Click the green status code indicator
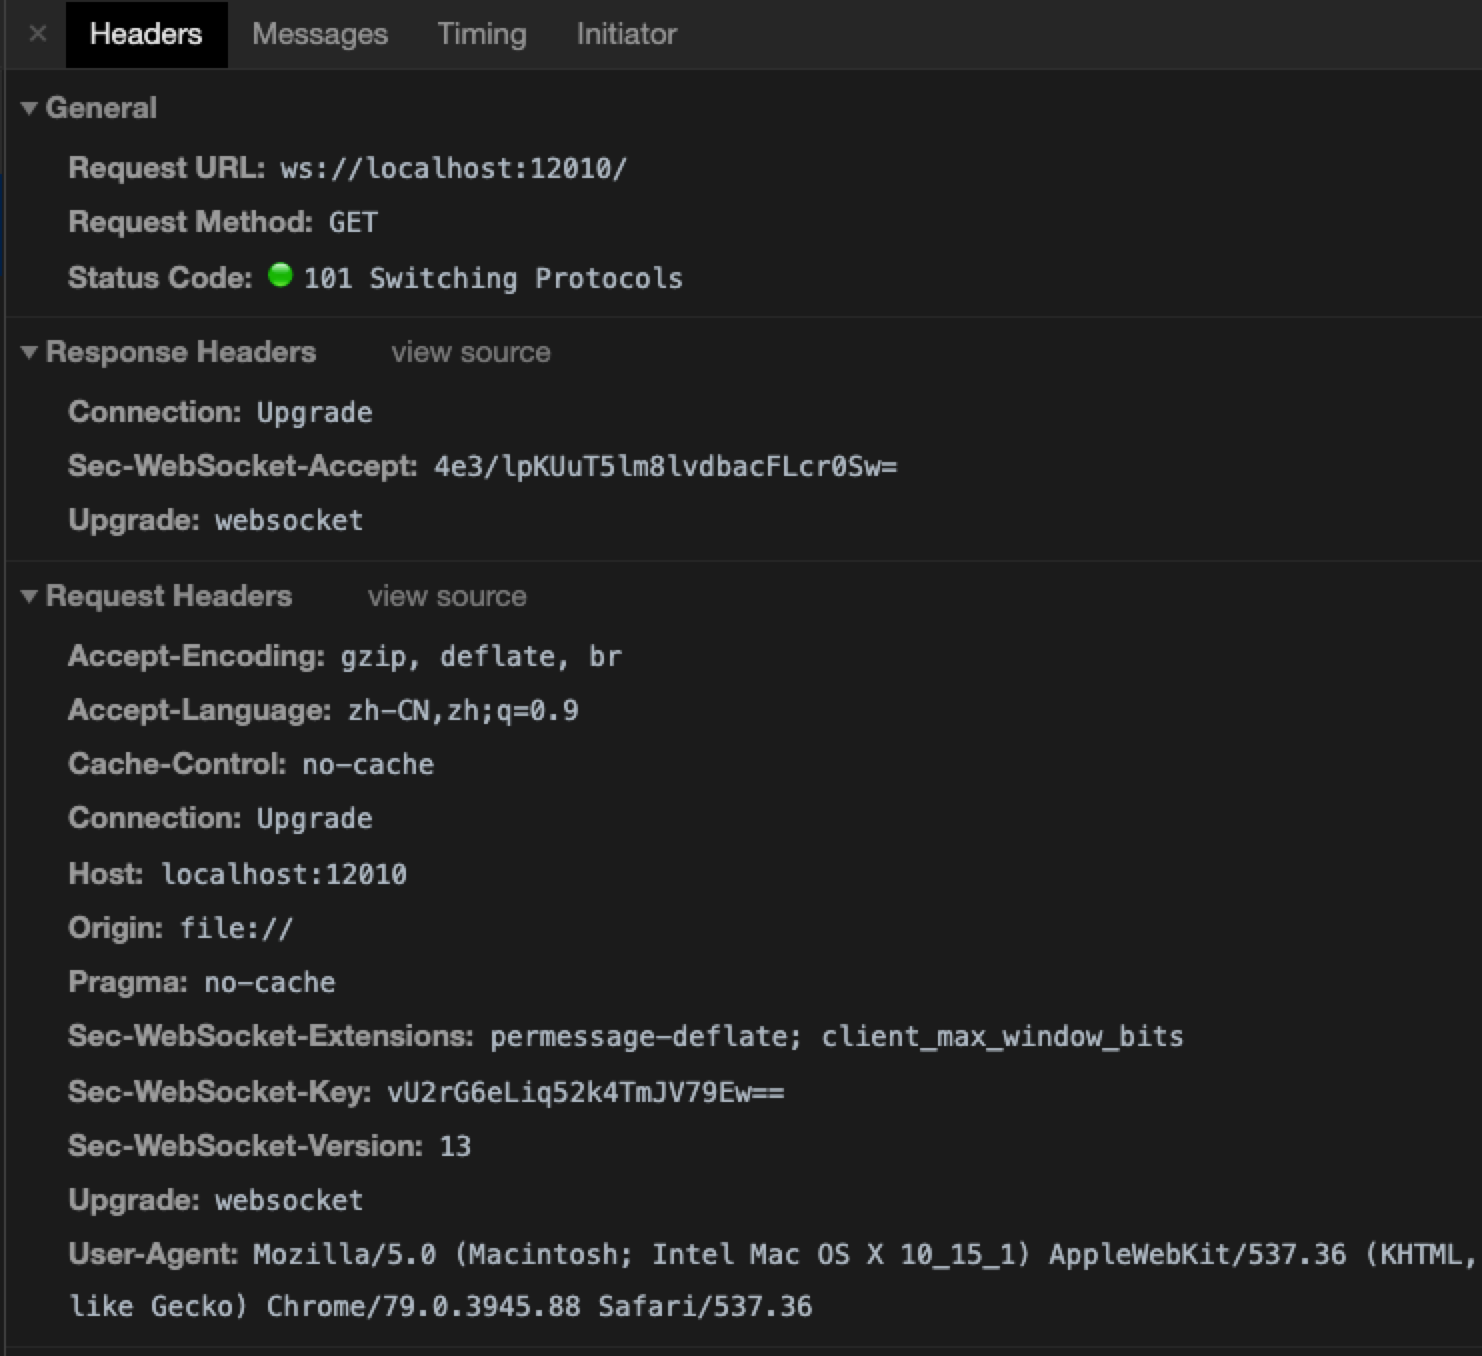The height and width of the screenshot is (1356, 1482). coord(280,275)
